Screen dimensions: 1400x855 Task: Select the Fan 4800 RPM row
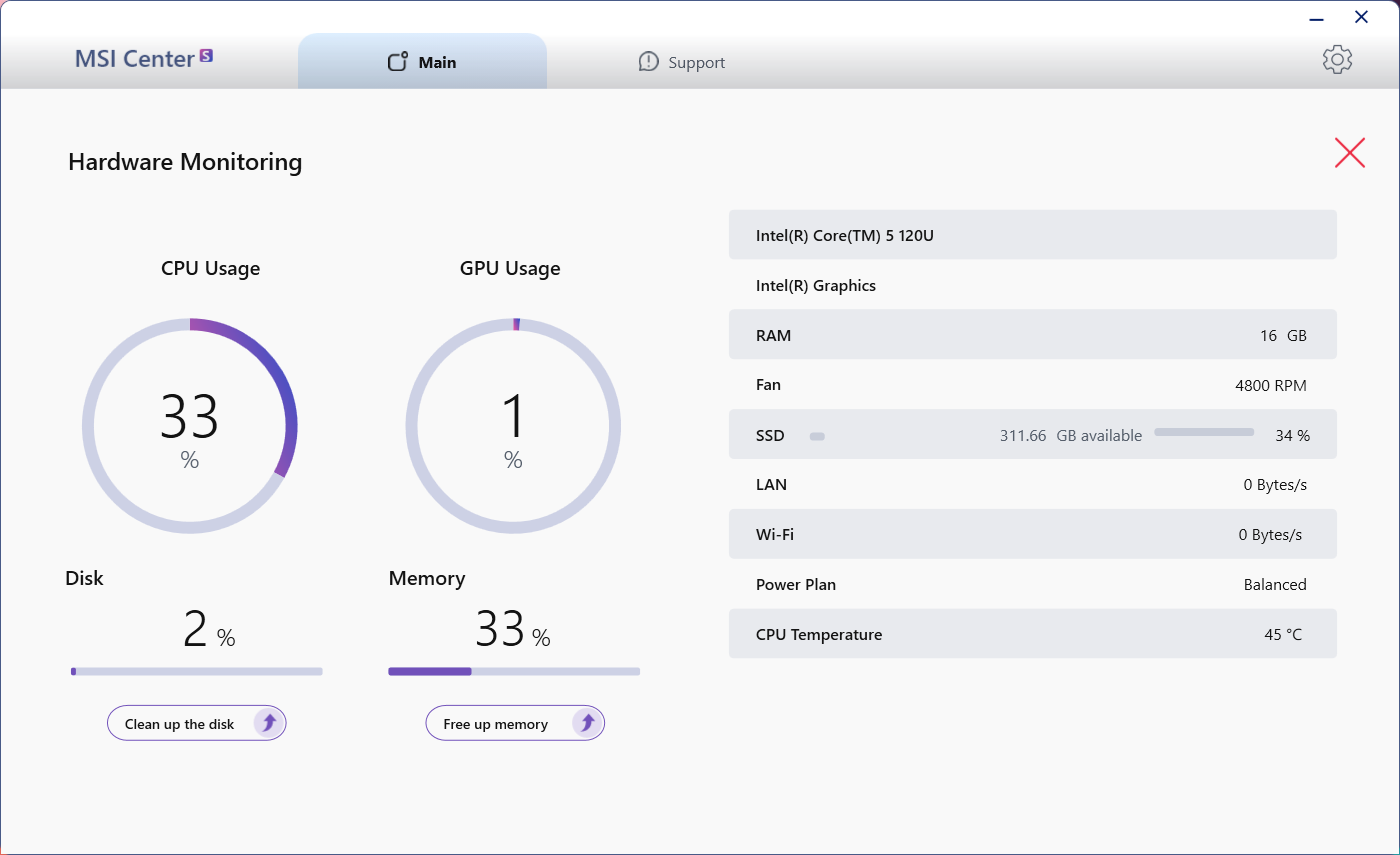coord(1032,385)
